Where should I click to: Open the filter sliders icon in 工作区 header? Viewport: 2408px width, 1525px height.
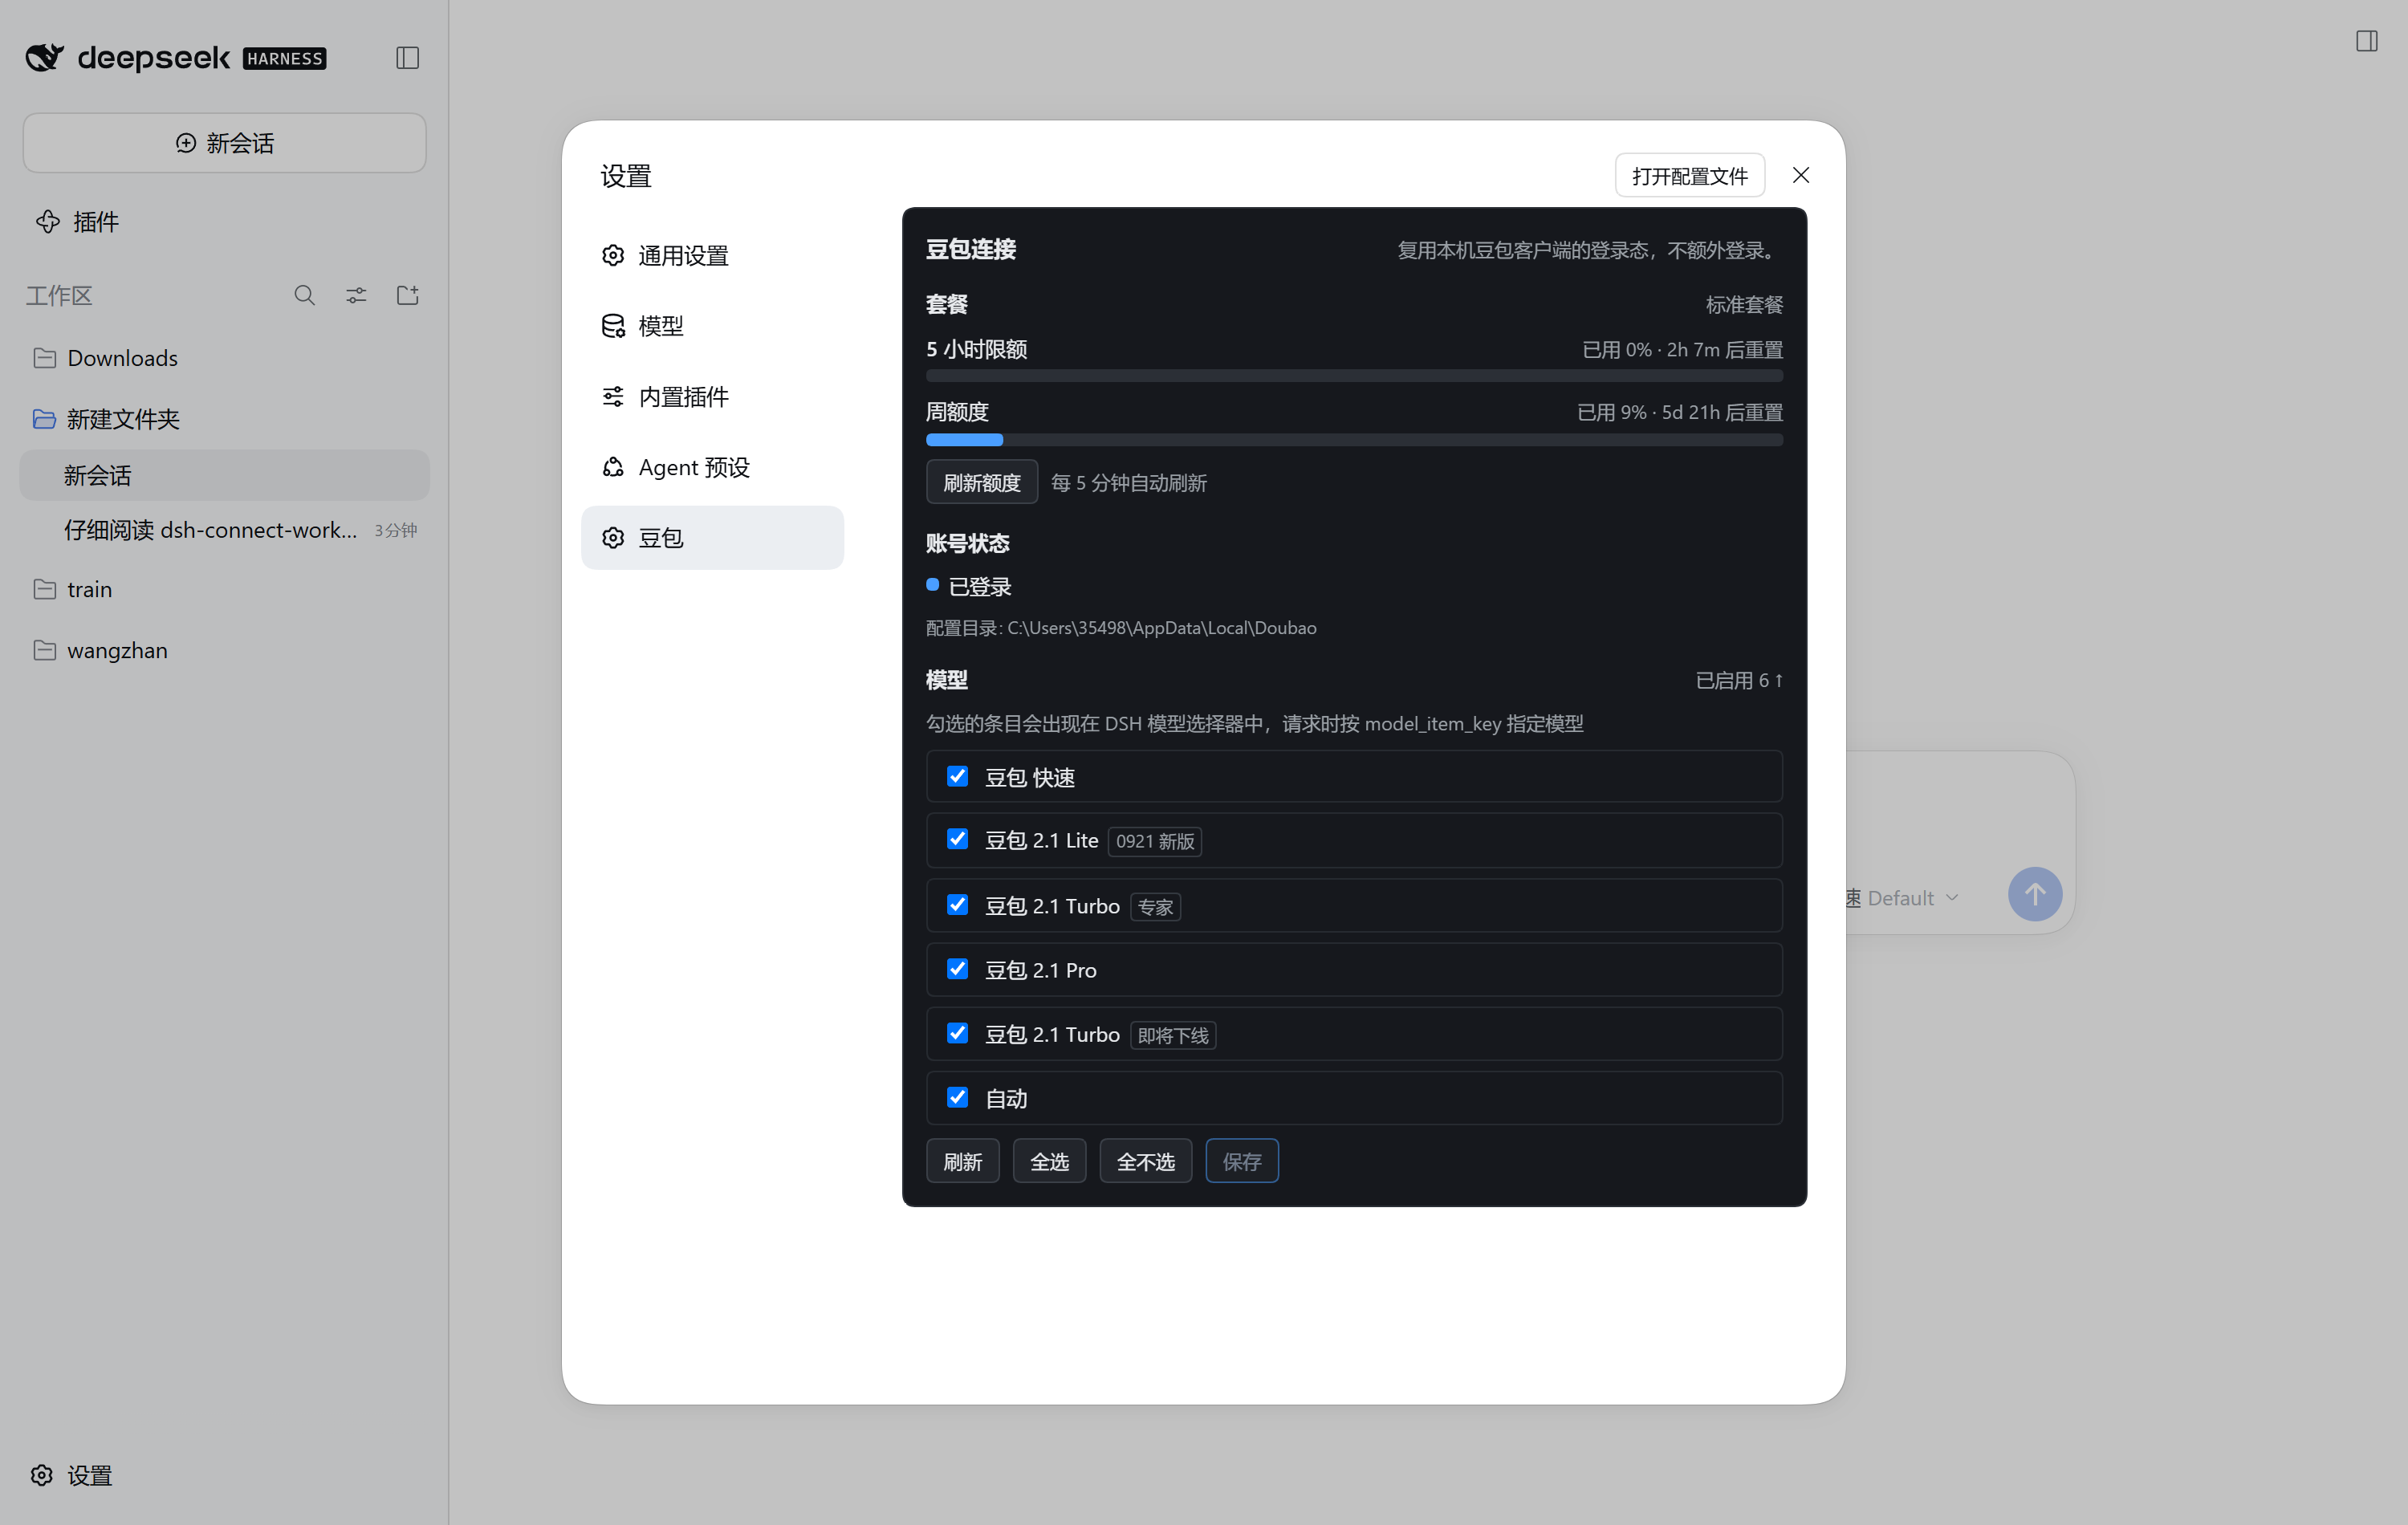[x=356, y=295]
